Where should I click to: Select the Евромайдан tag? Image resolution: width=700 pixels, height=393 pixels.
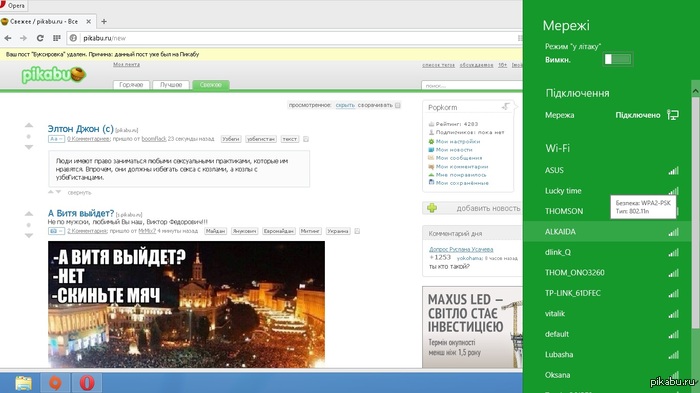279,231
